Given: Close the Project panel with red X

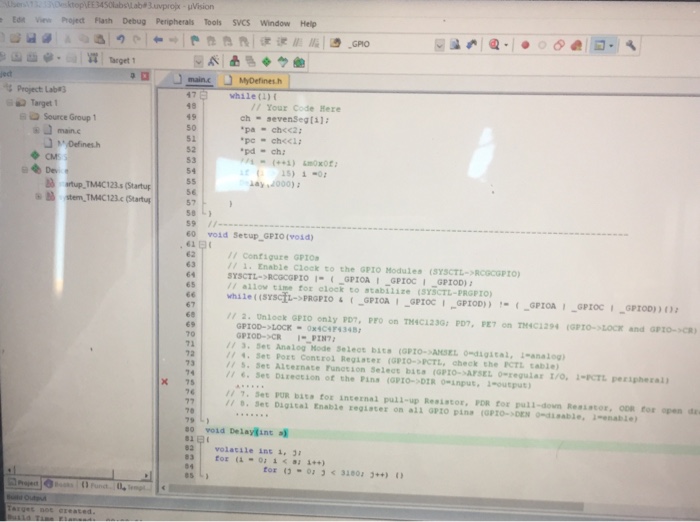Looking at the screenshot, I should [145, 76].
